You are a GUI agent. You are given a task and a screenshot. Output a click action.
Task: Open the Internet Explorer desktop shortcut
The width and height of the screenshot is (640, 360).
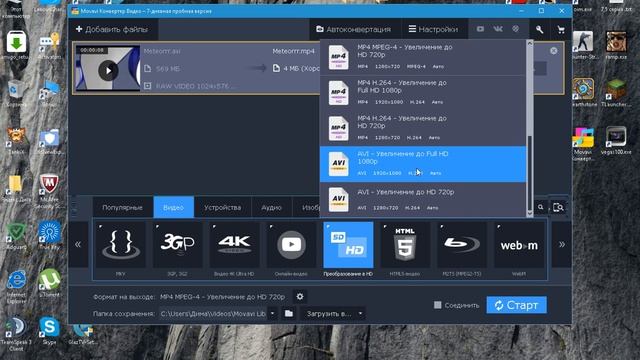click(x=16, y=286)
